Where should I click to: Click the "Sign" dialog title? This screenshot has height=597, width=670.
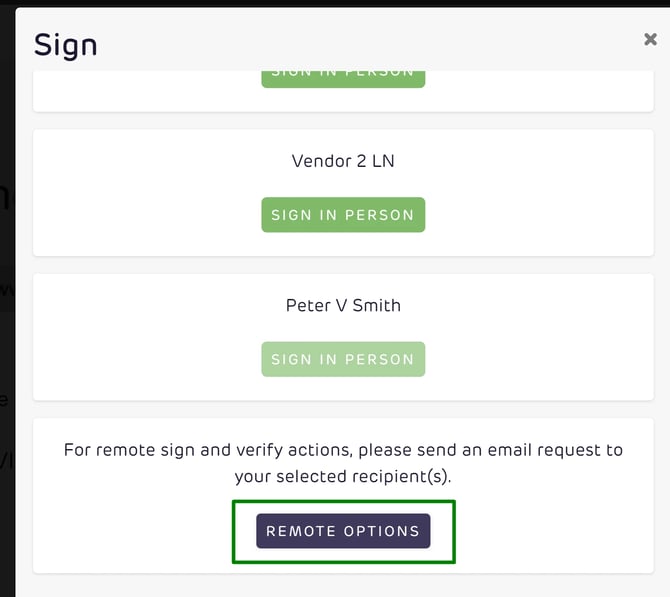coord(66,45)
